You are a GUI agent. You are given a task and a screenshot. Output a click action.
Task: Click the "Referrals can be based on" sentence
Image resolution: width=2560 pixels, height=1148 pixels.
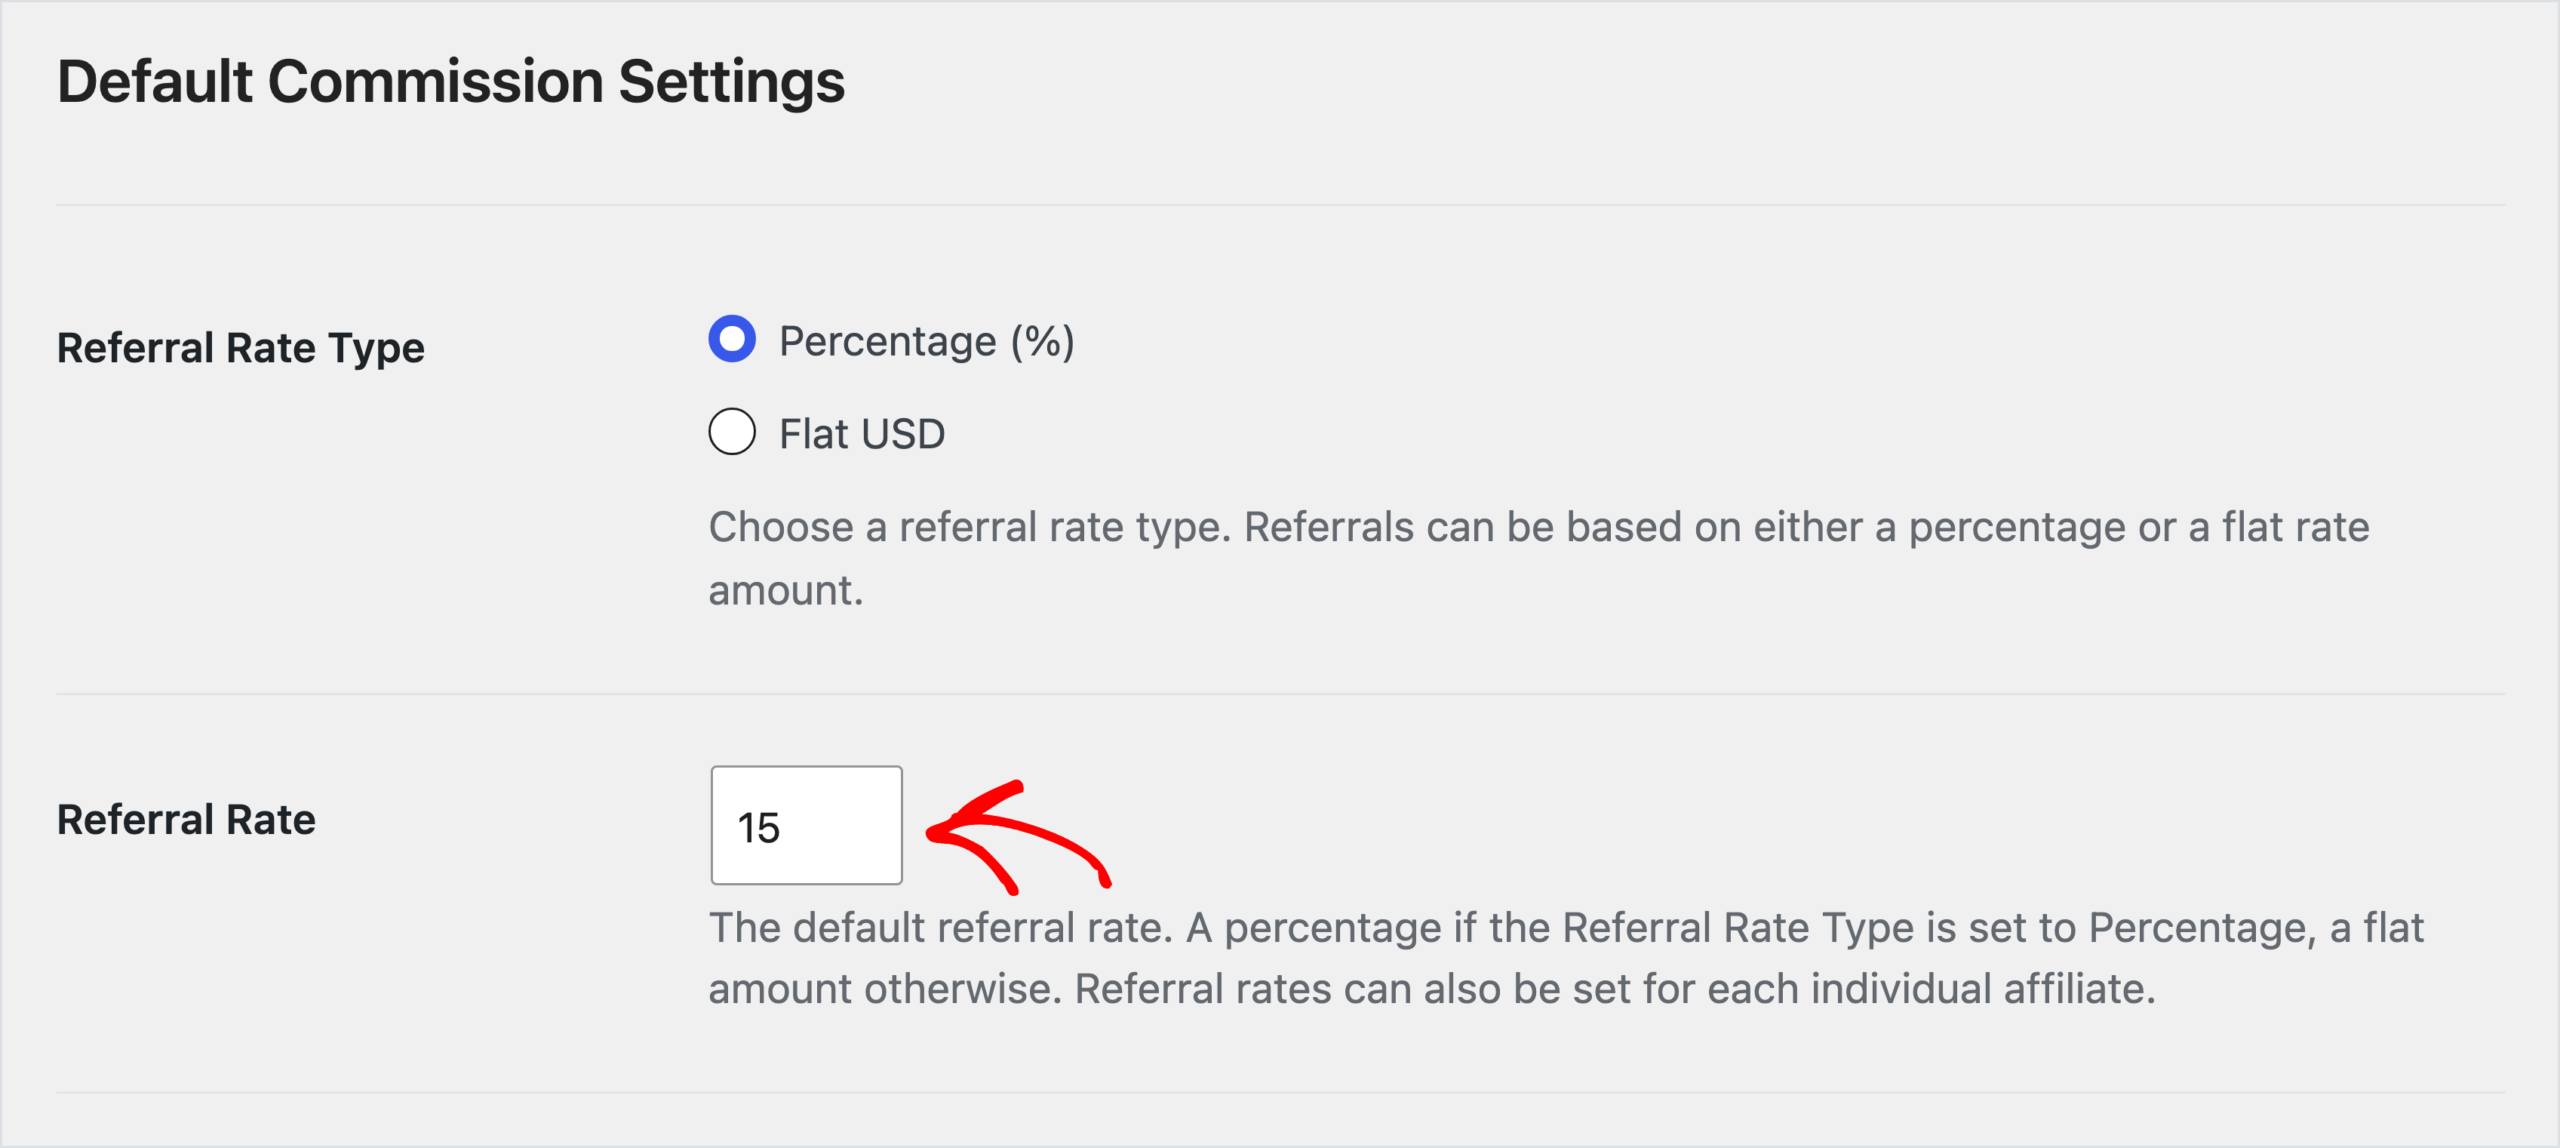tap(1807, 527)
